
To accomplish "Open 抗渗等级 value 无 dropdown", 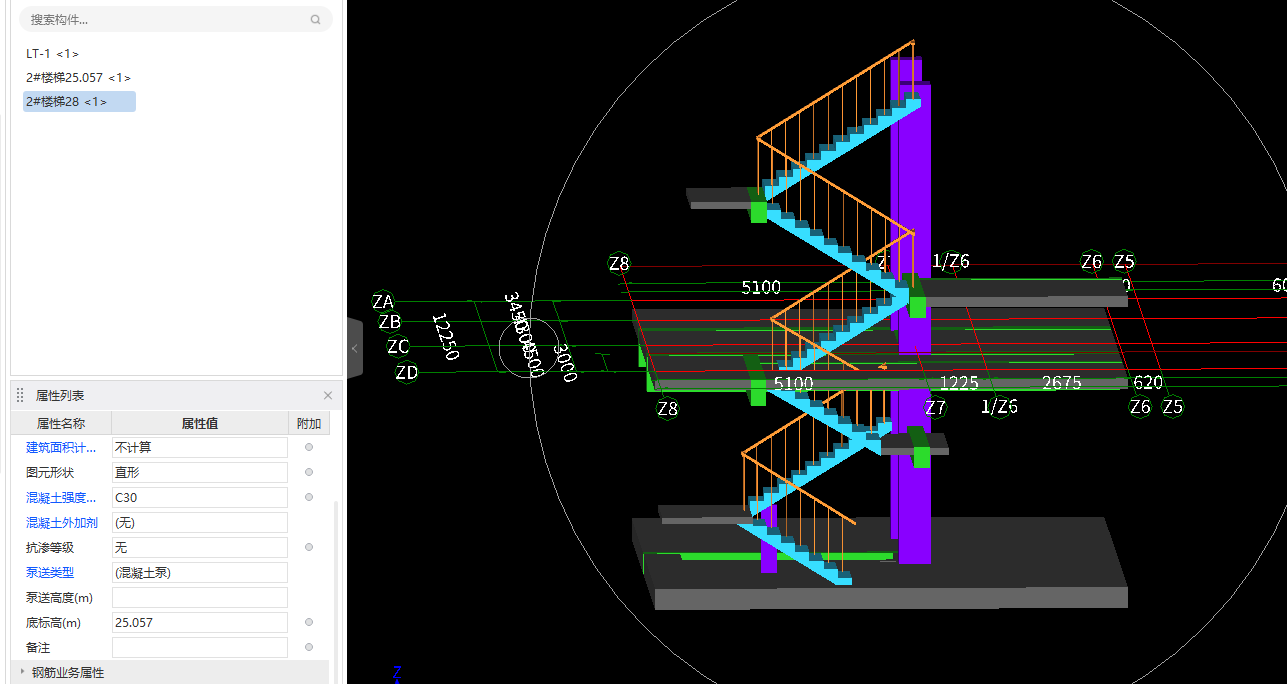I will [x=200, y=548].
